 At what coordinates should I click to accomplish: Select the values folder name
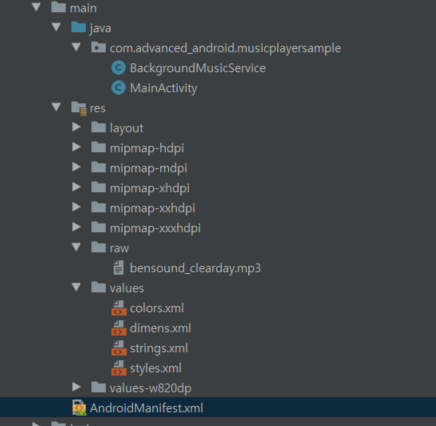pos(127,288)
